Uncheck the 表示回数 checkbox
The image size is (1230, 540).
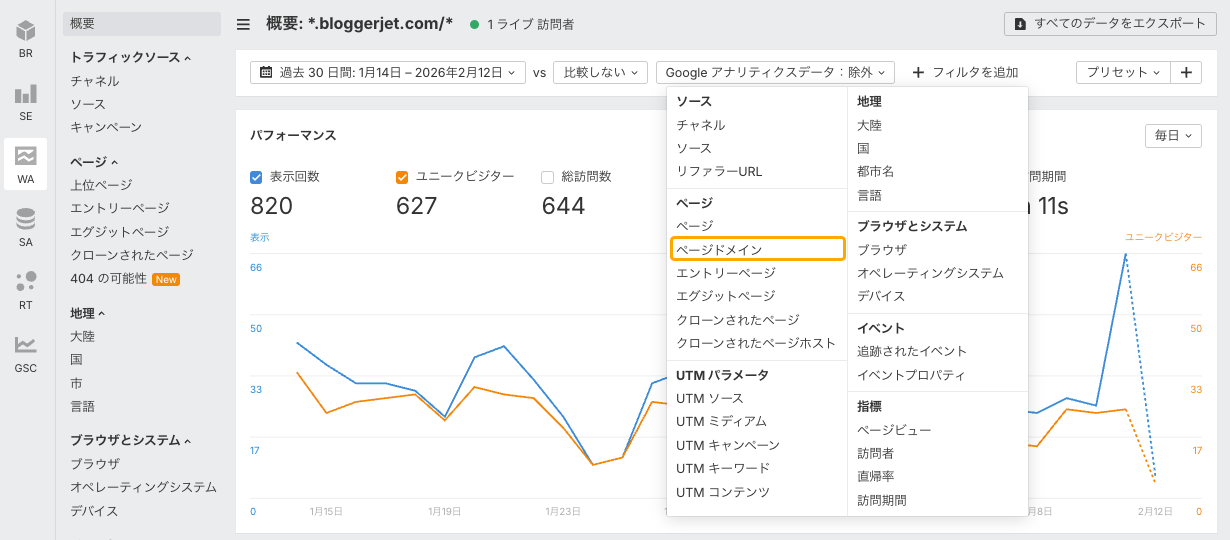point(256,177)
